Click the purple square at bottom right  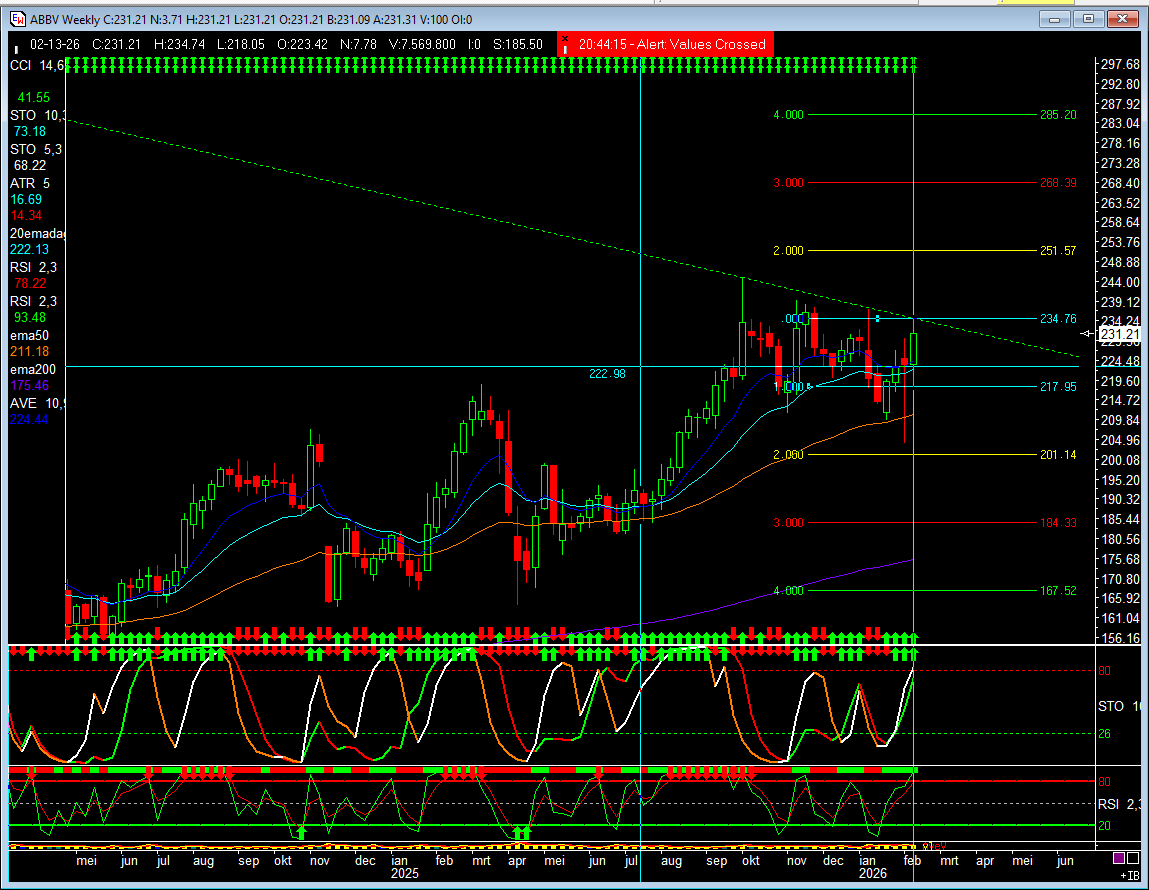click(1119, 858)
